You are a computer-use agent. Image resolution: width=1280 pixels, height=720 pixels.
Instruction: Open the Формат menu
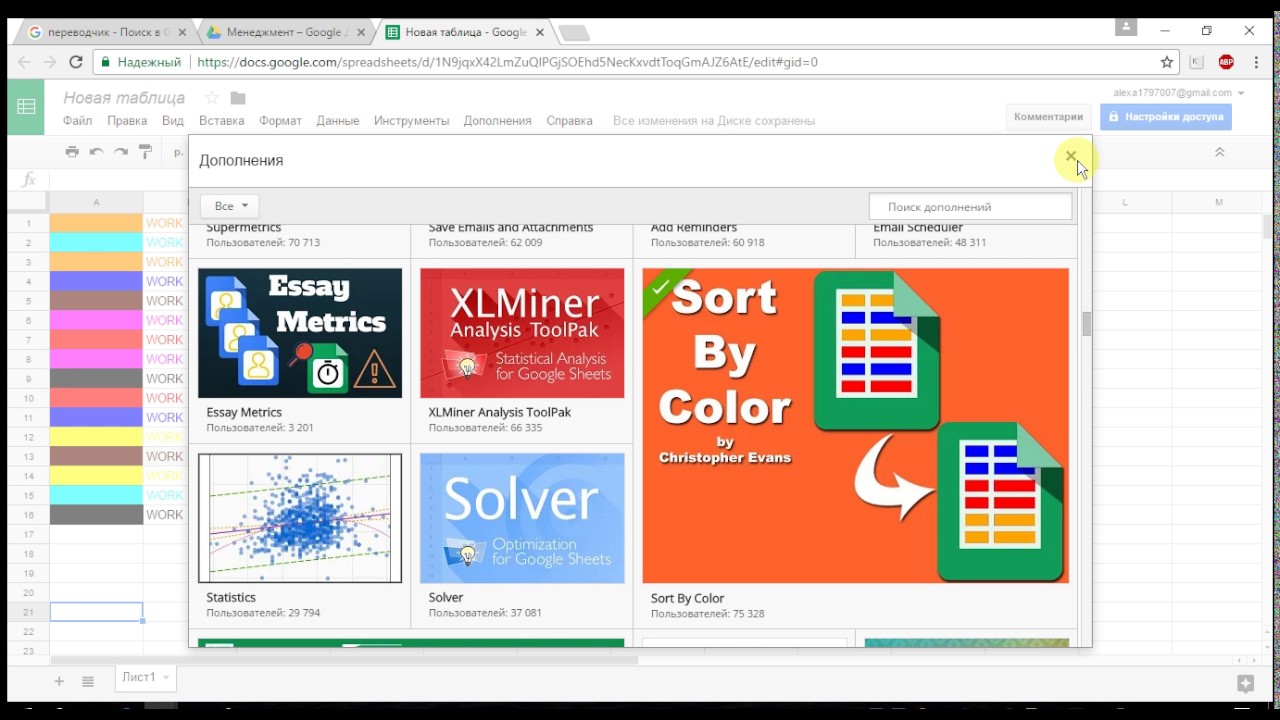pyautogui.click(x=280, y=120)
